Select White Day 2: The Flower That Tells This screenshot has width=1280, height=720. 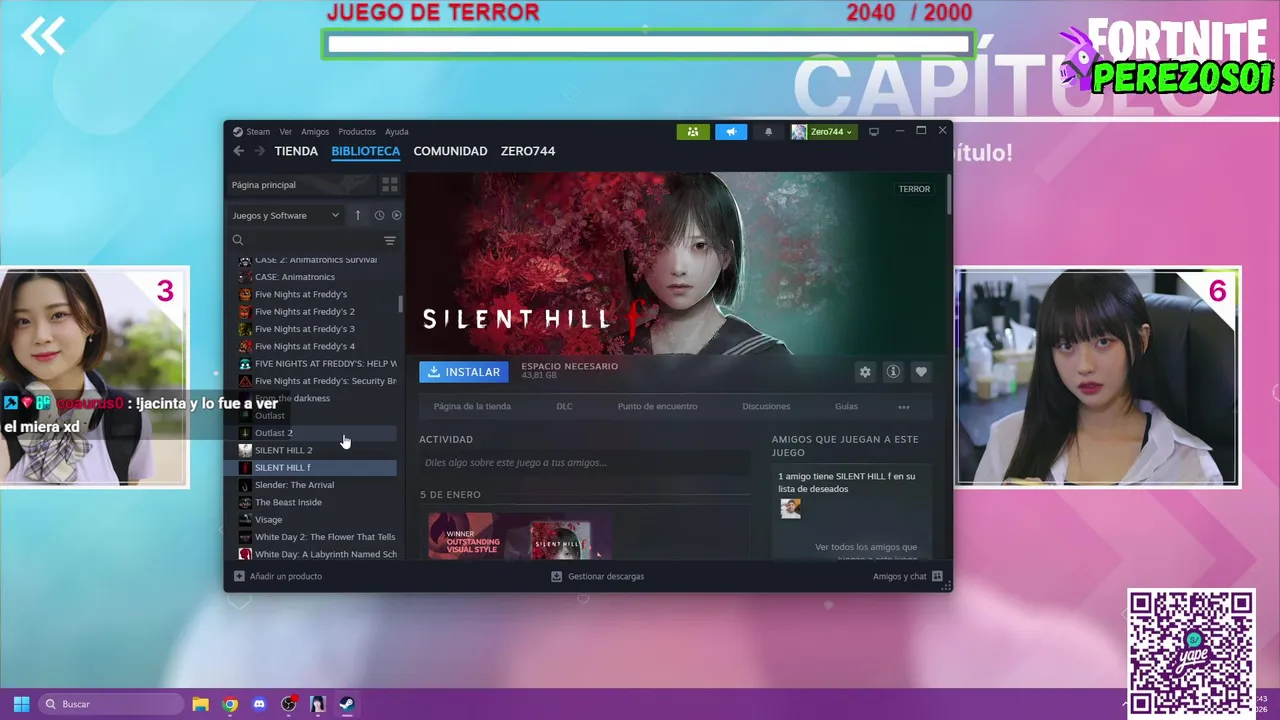[x=316, y=537]
